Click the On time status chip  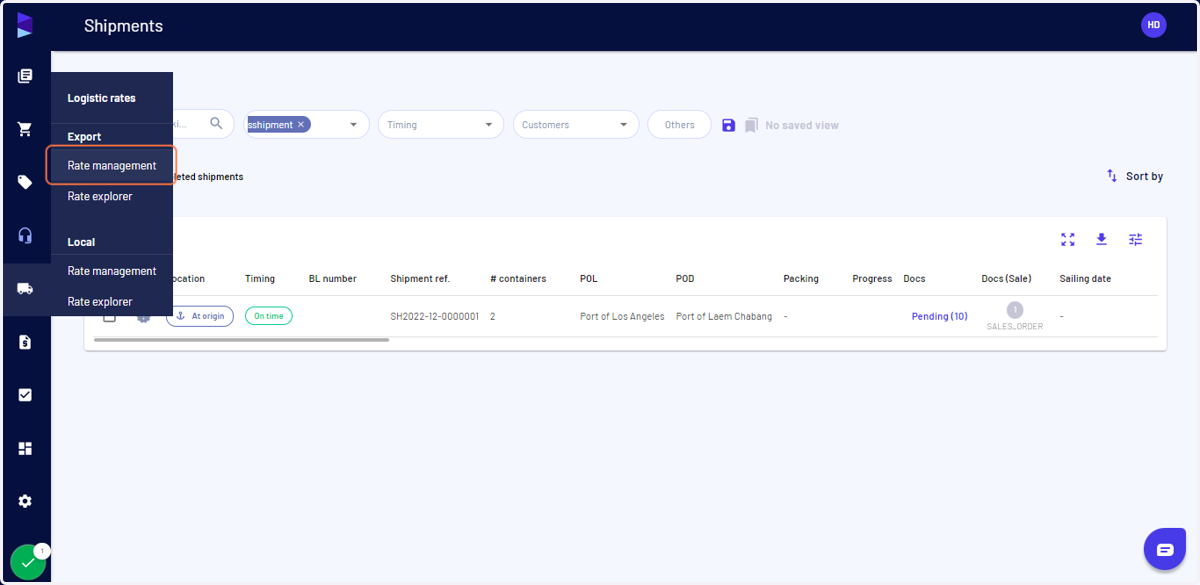[268, 316]
